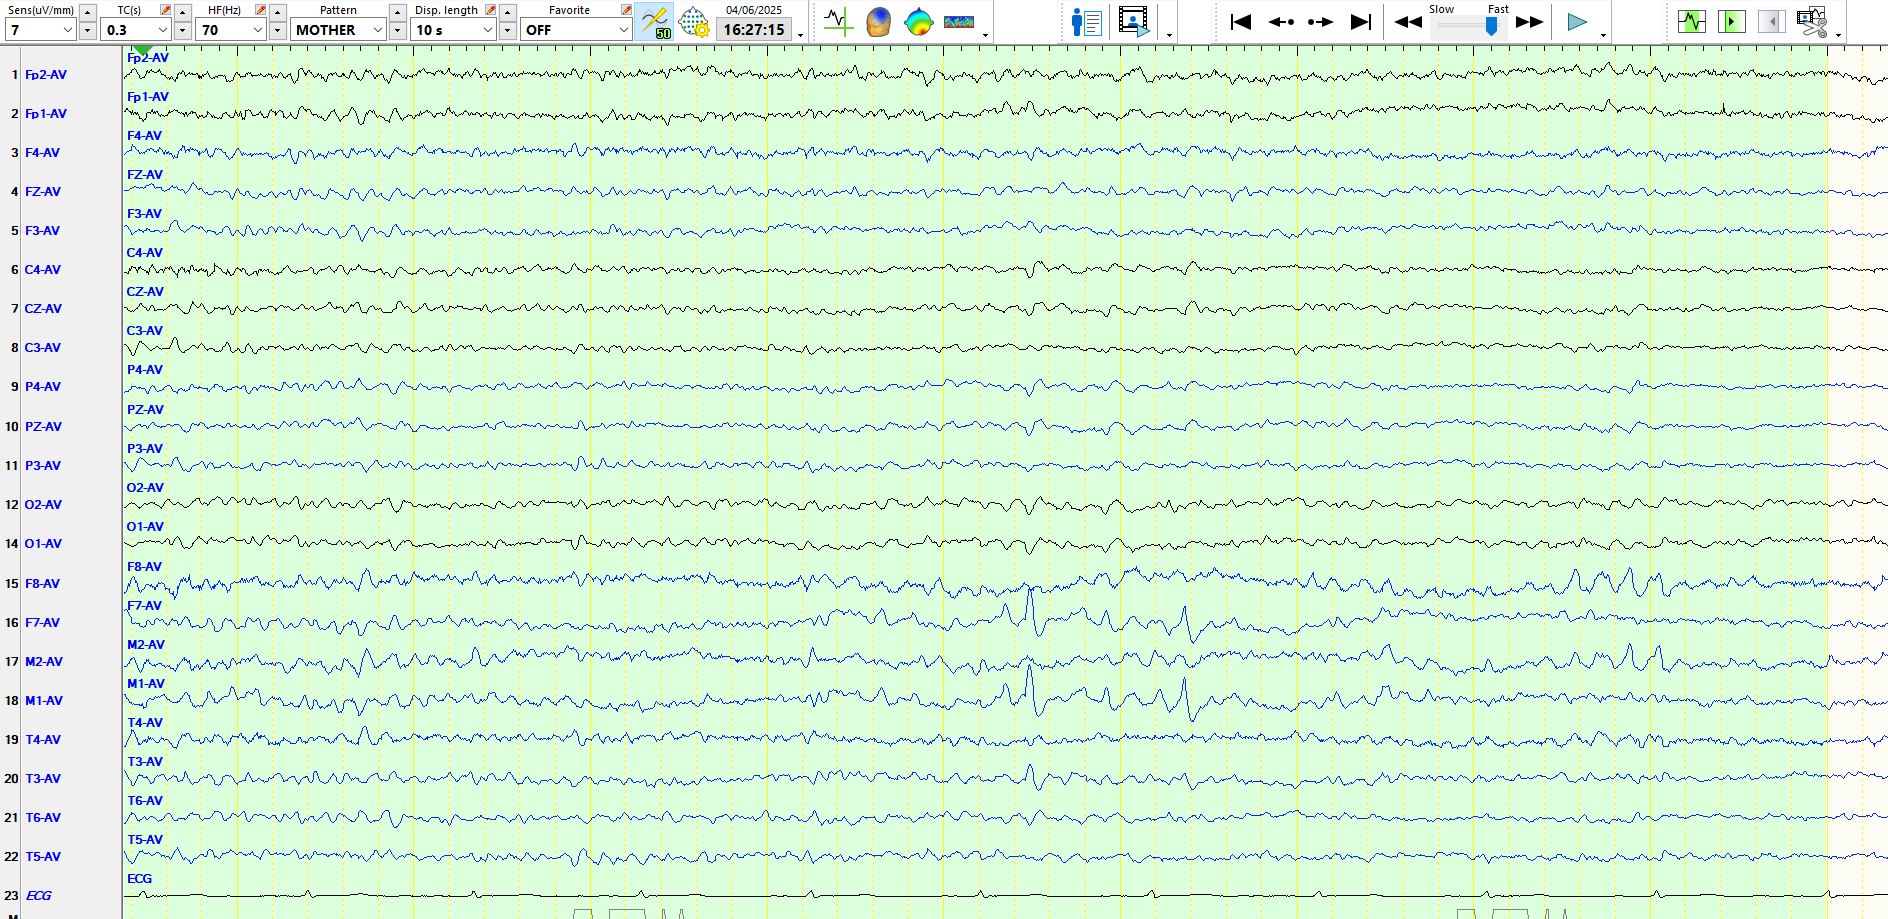Image resolution: width=1888 pixels, height=919 pixels.
Task: Select channel 20 T3-AV label
Action: point(43,779)
